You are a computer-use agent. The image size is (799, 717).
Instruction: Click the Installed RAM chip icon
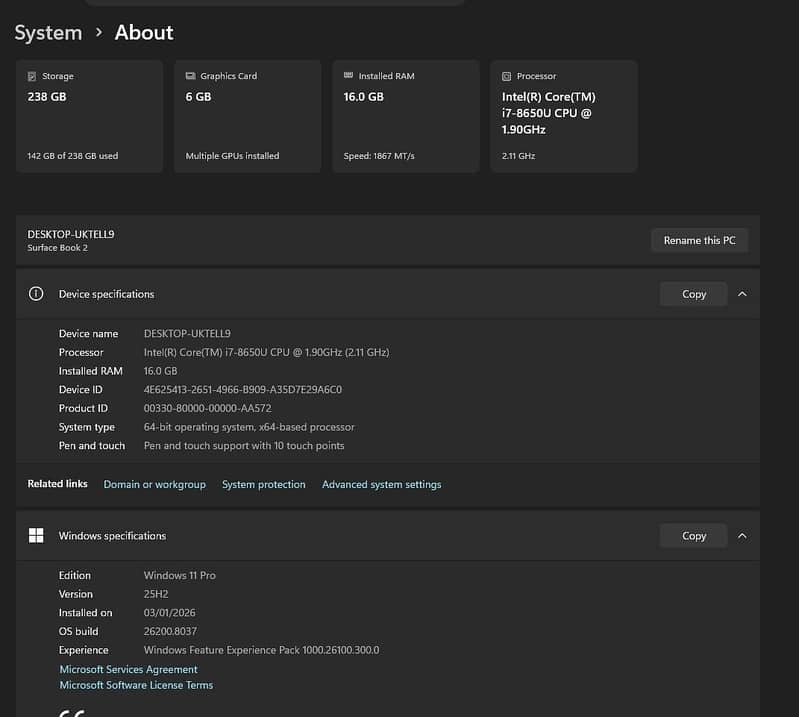coord(348,76)
